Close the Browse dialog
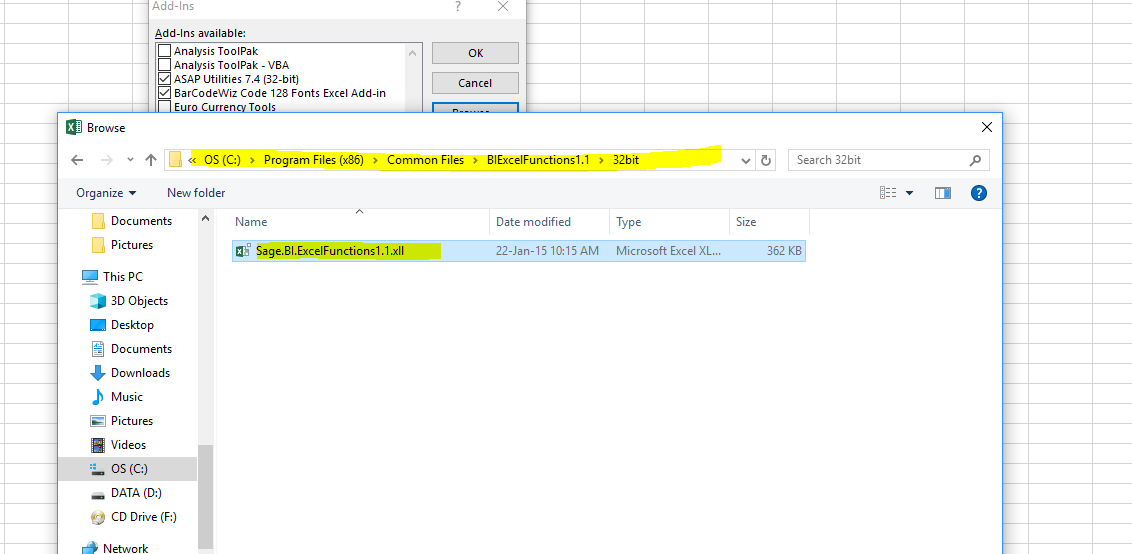Screen dimensions: 1132x554 (x=986, y=128)
